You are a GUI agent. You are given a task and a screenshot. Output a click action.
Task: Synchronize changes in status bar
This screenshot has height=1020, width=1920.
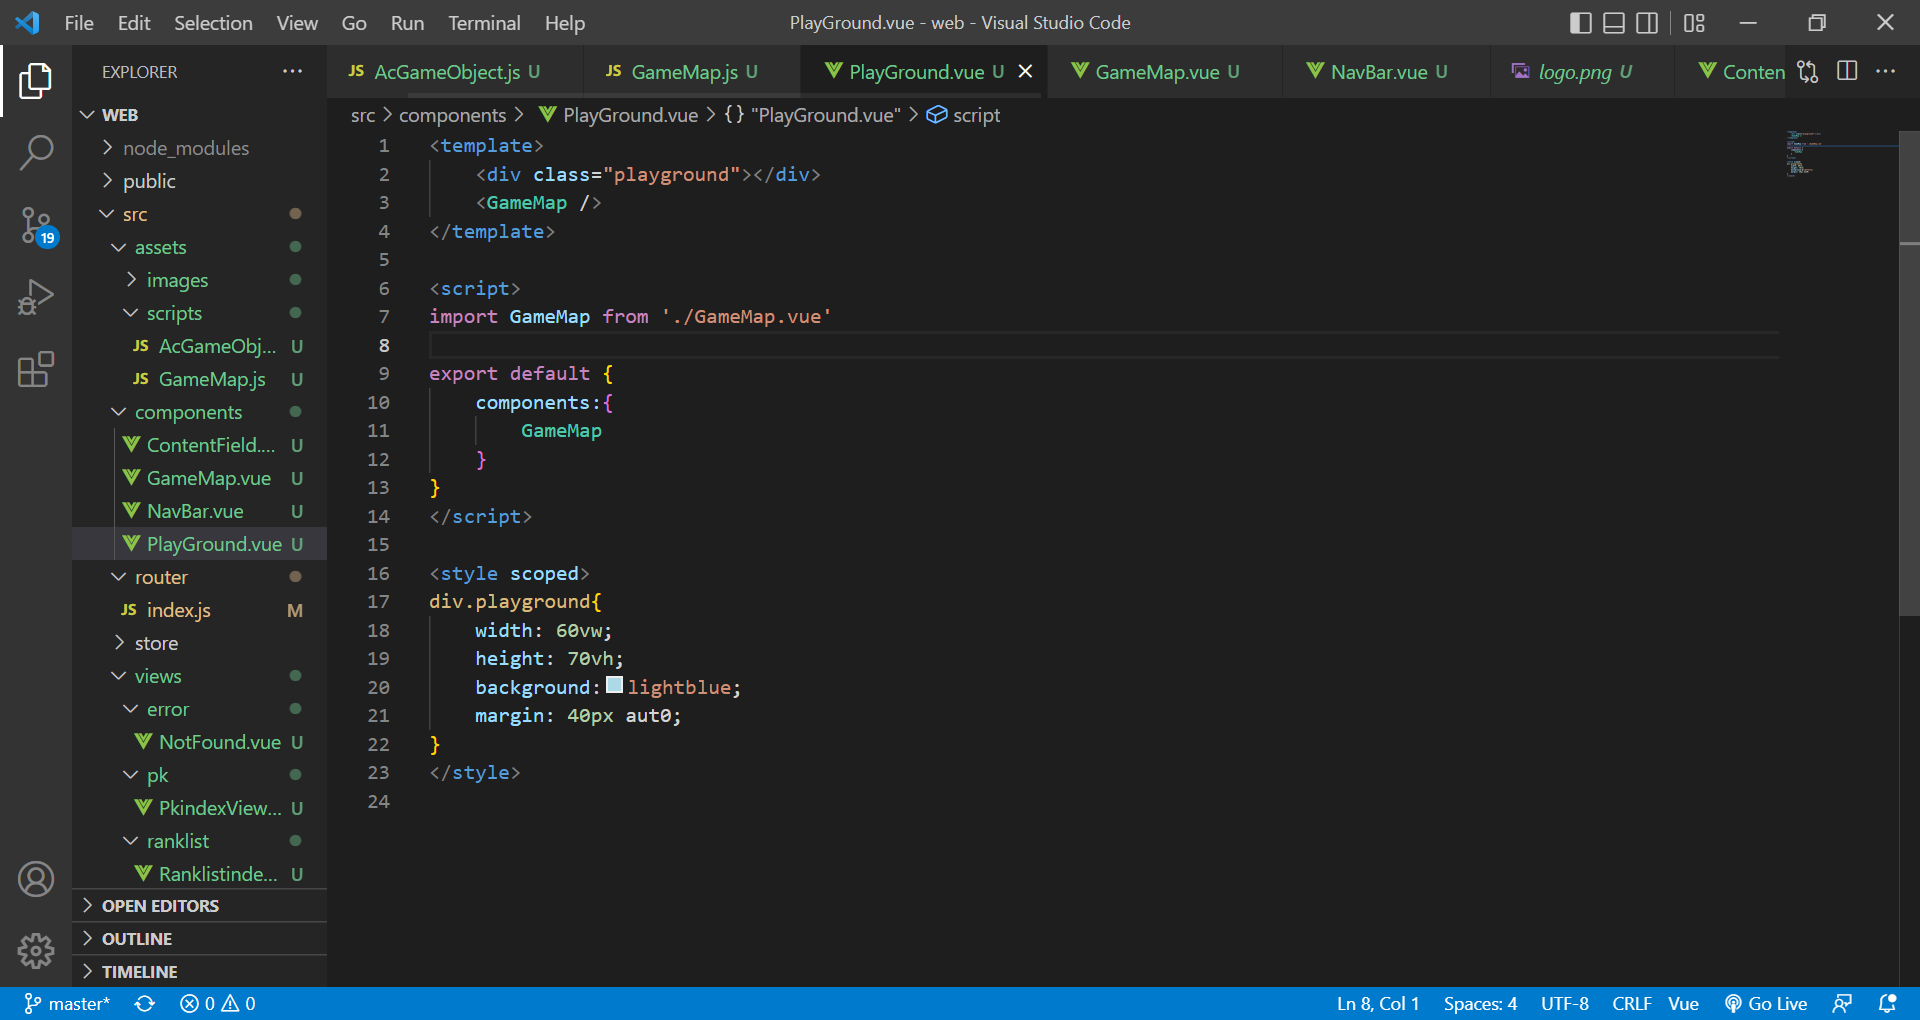(x=145, y=1003)
